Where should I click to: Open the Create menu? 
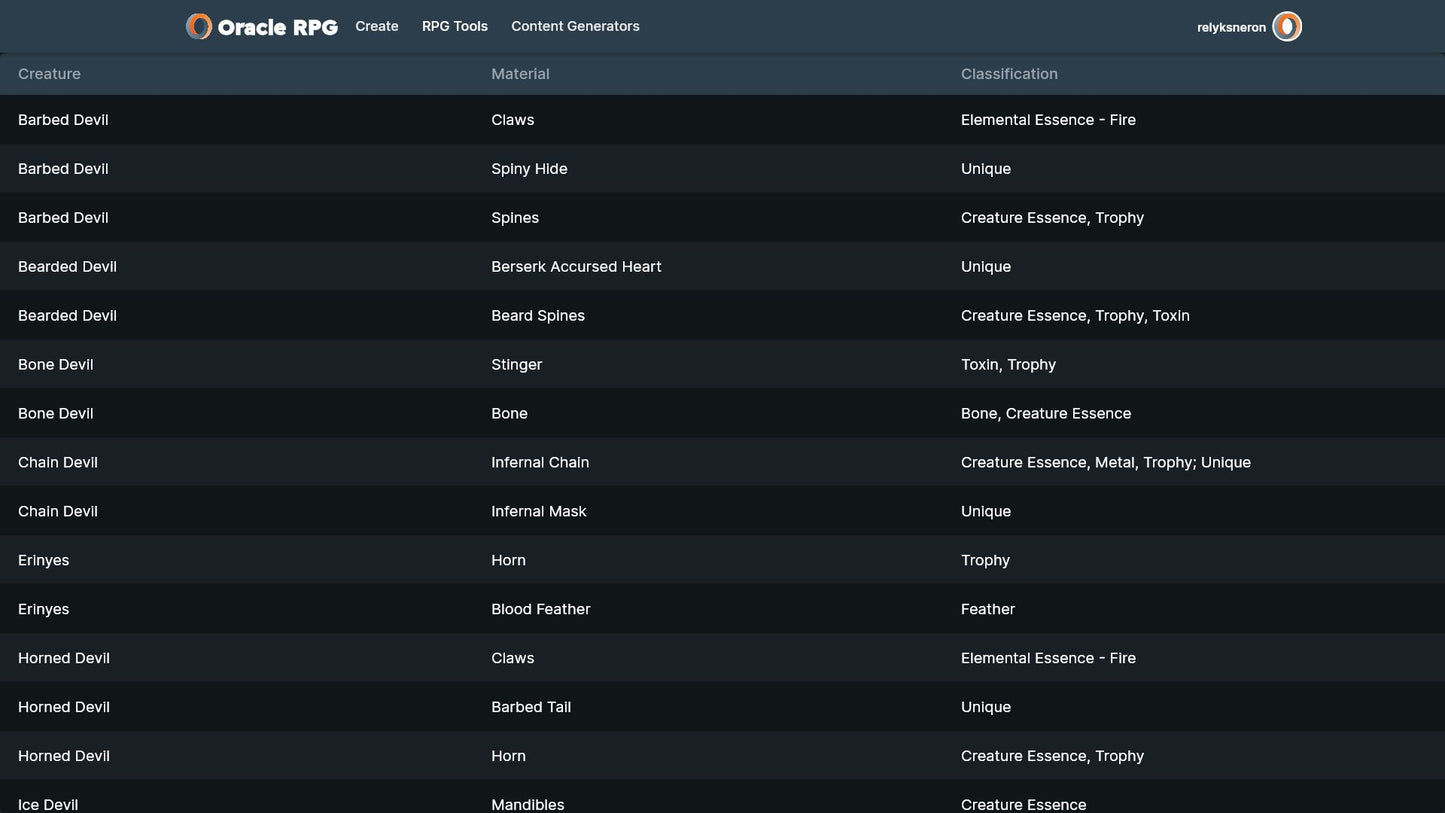(x=377, y=27)
